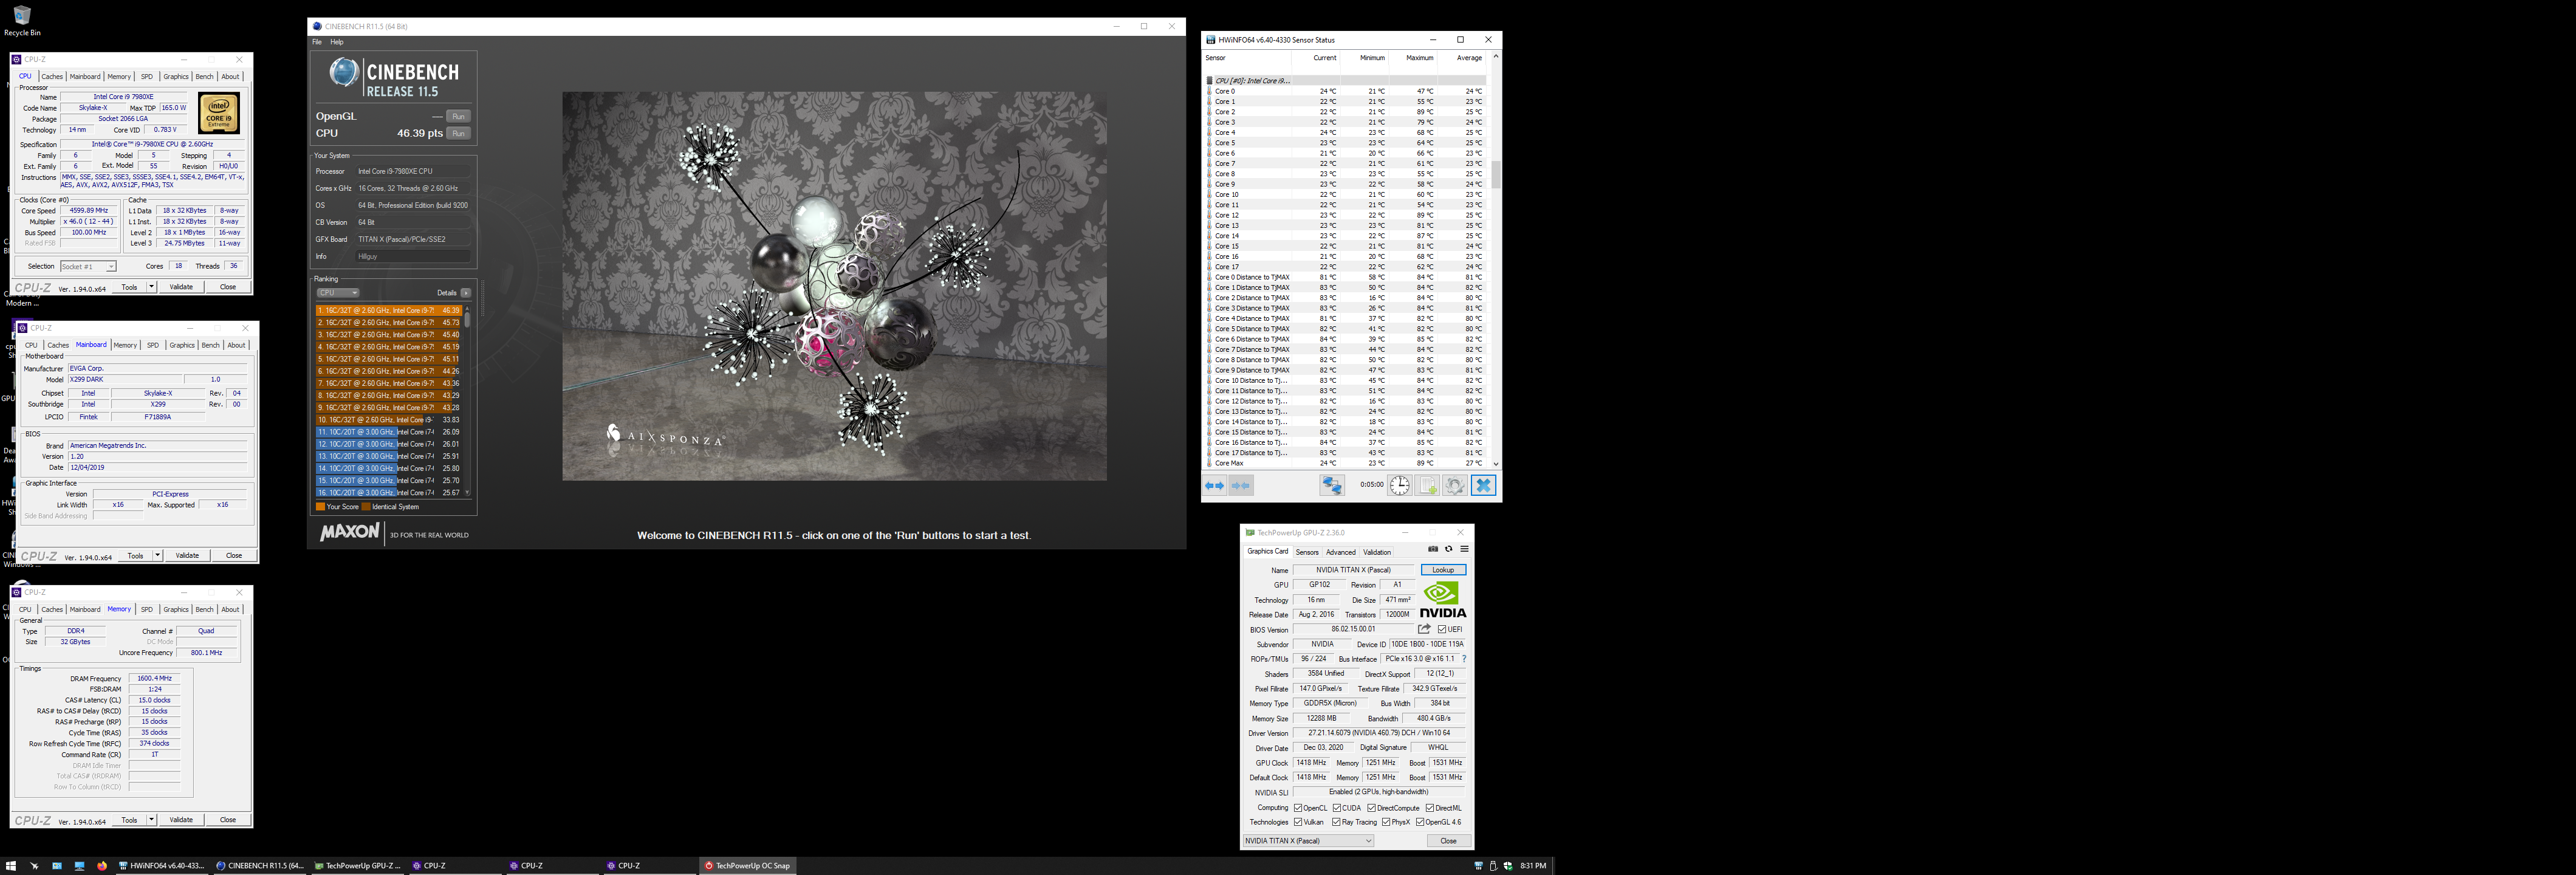Image resolution: width=2576 pixels, height=875 pixels.
Task: Click the HWiNFO collapse columns arrows icon
Action: [x=1241, y=485]
